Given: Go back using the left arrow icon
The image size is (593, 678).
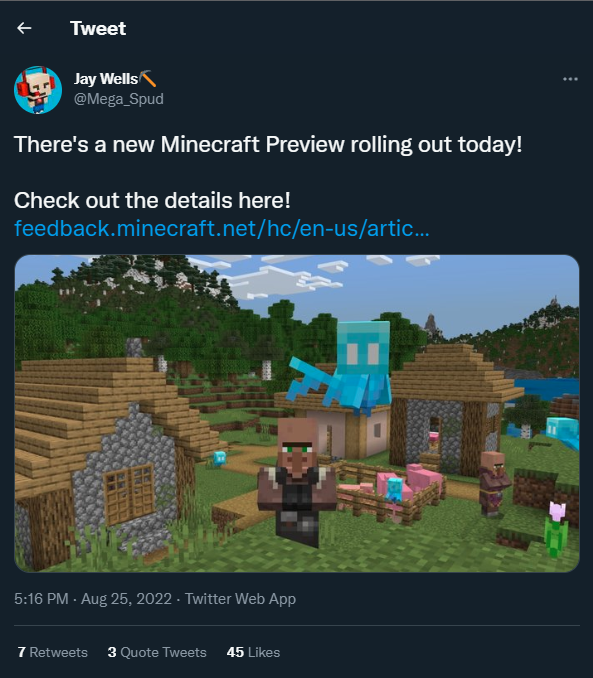Looking at the screenshot, I should click(24, 29).
